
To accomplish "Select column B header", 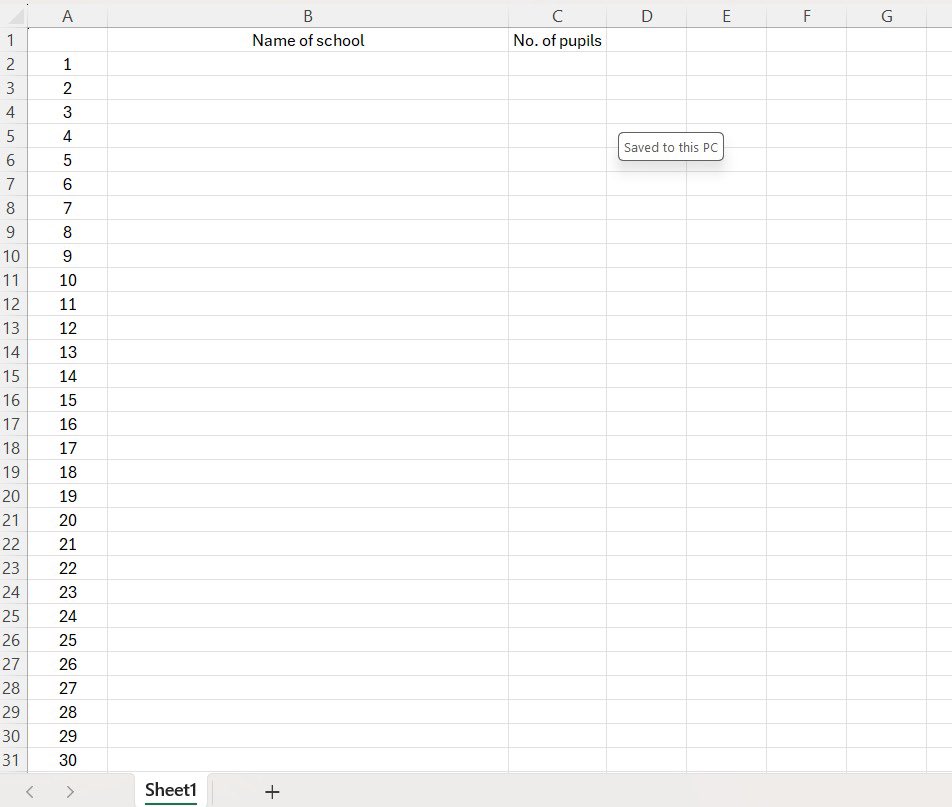I will tap(307, 15).
